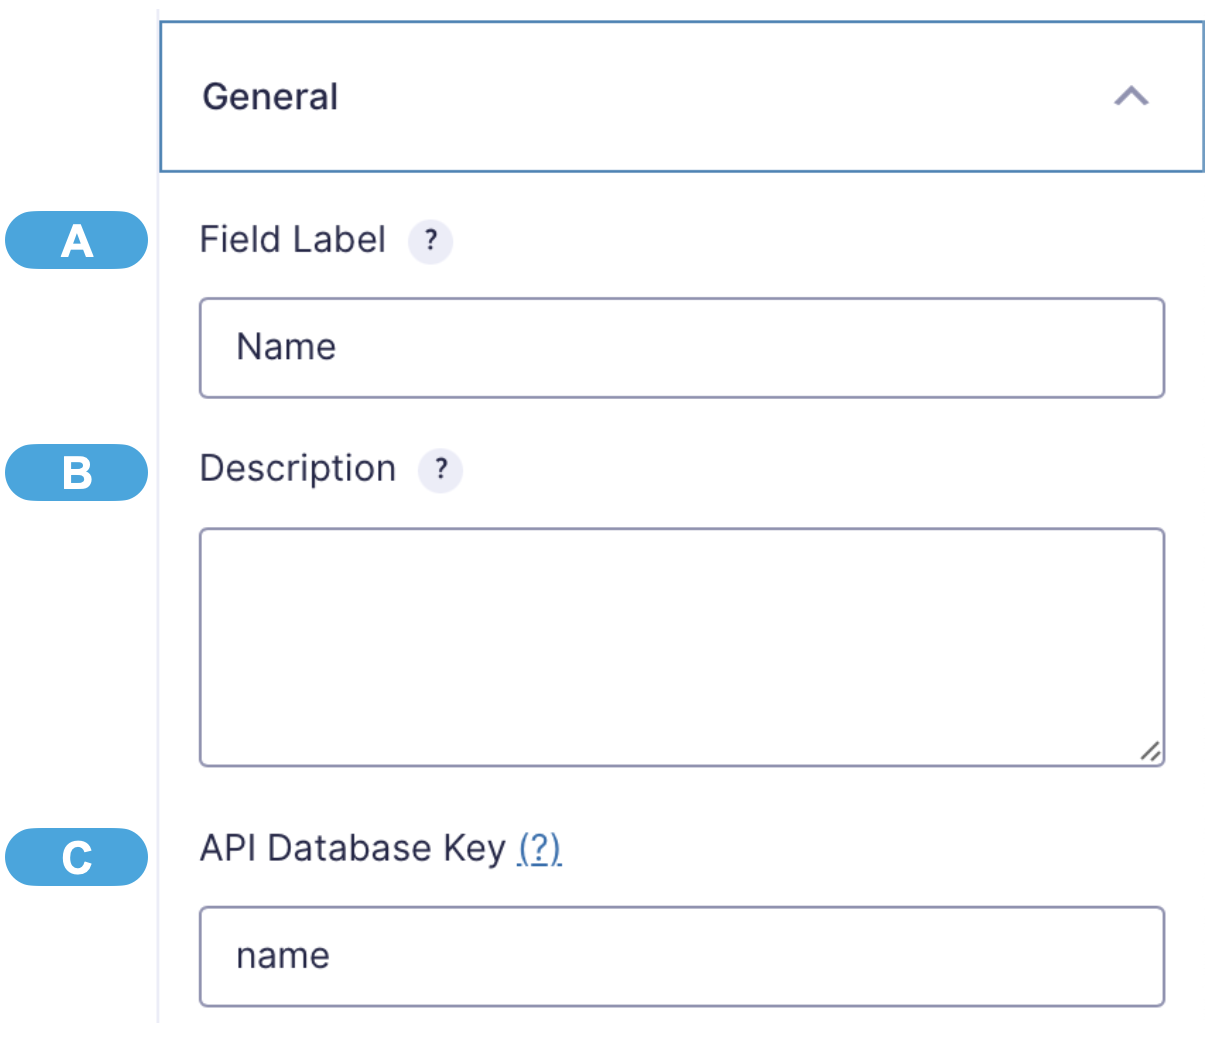Screen dimensions: 1214x1046
Task: Click the Field Label text label
Action: pos(292,240)
